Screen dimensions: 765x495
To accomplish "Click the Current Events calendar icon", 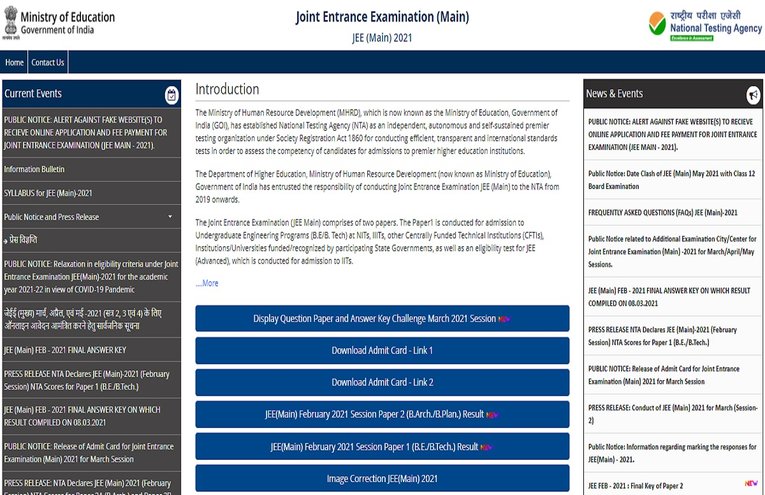I will point(171,95).
